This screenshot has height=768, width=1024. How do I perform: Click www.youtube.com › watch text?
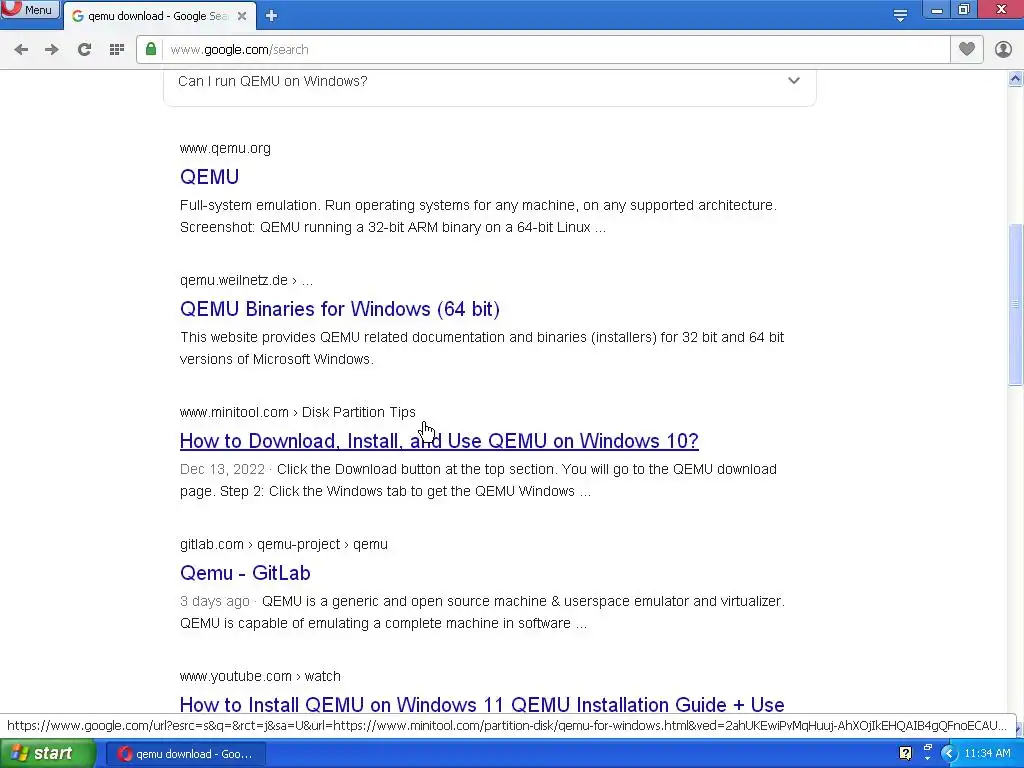click(x=260, y=676)
